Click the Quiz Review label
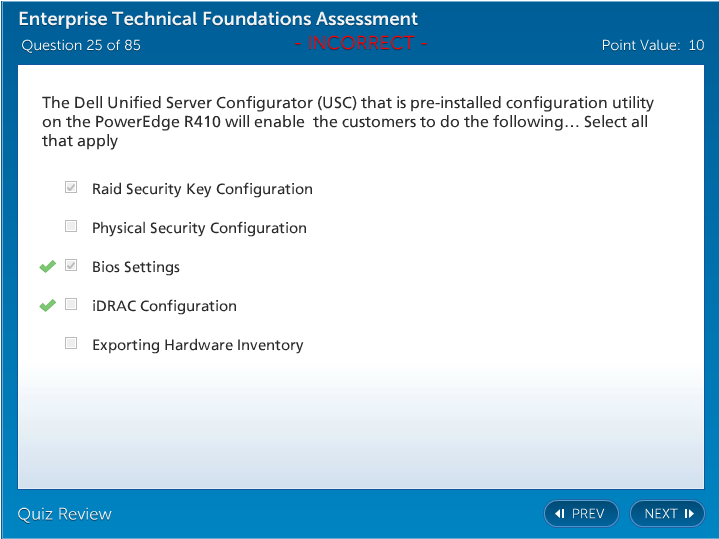Viewport: 719px width, 539px height. coord(65,514)
